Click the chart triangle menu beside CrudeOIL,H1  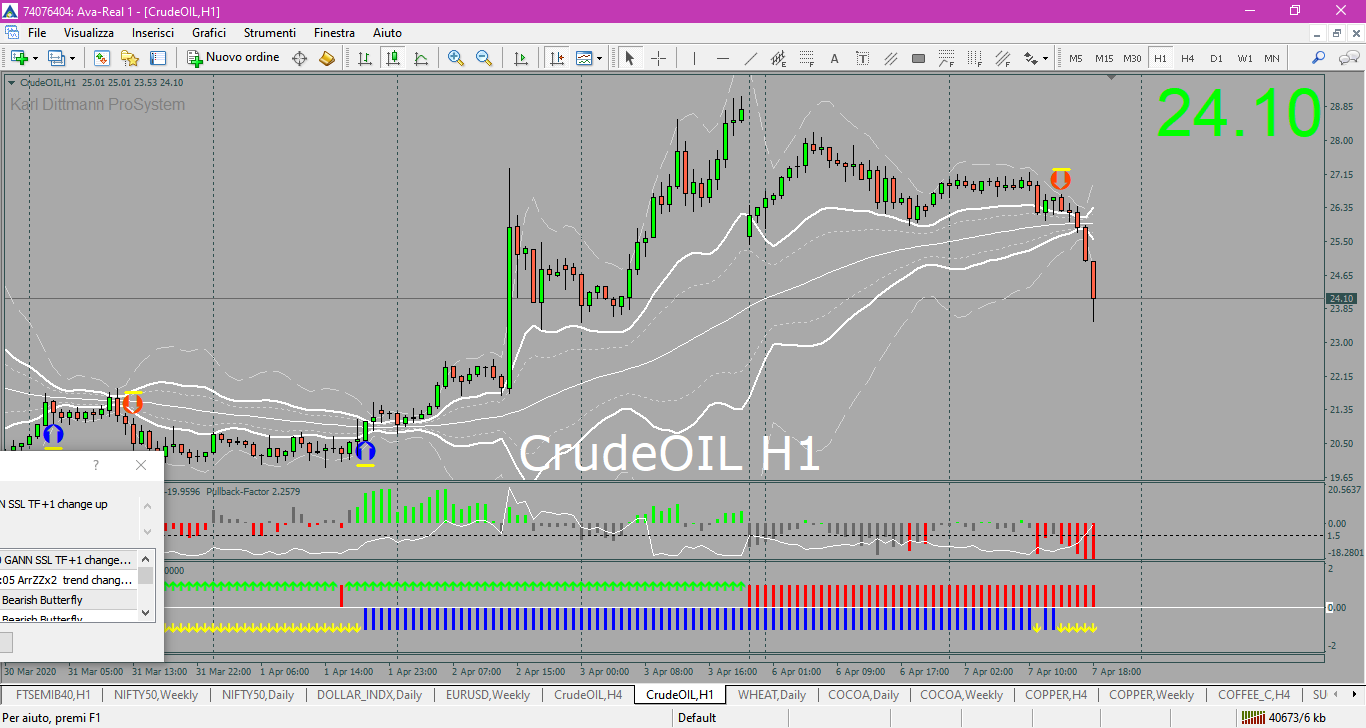click(12, 83)
